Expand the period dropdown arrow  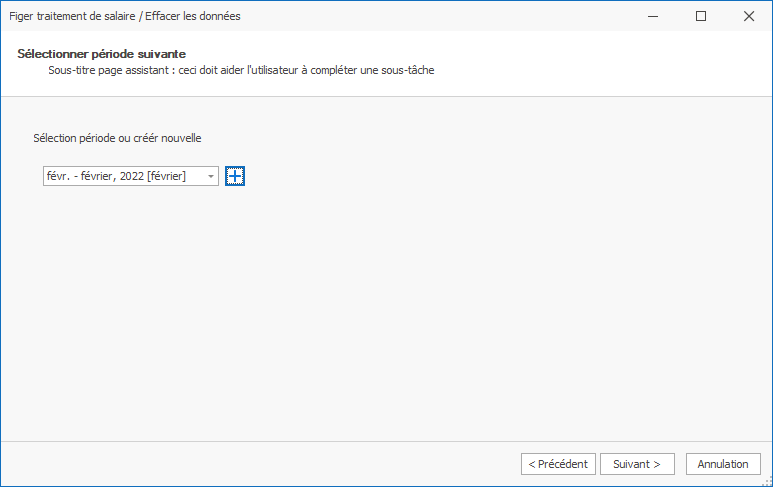point(211,176)
